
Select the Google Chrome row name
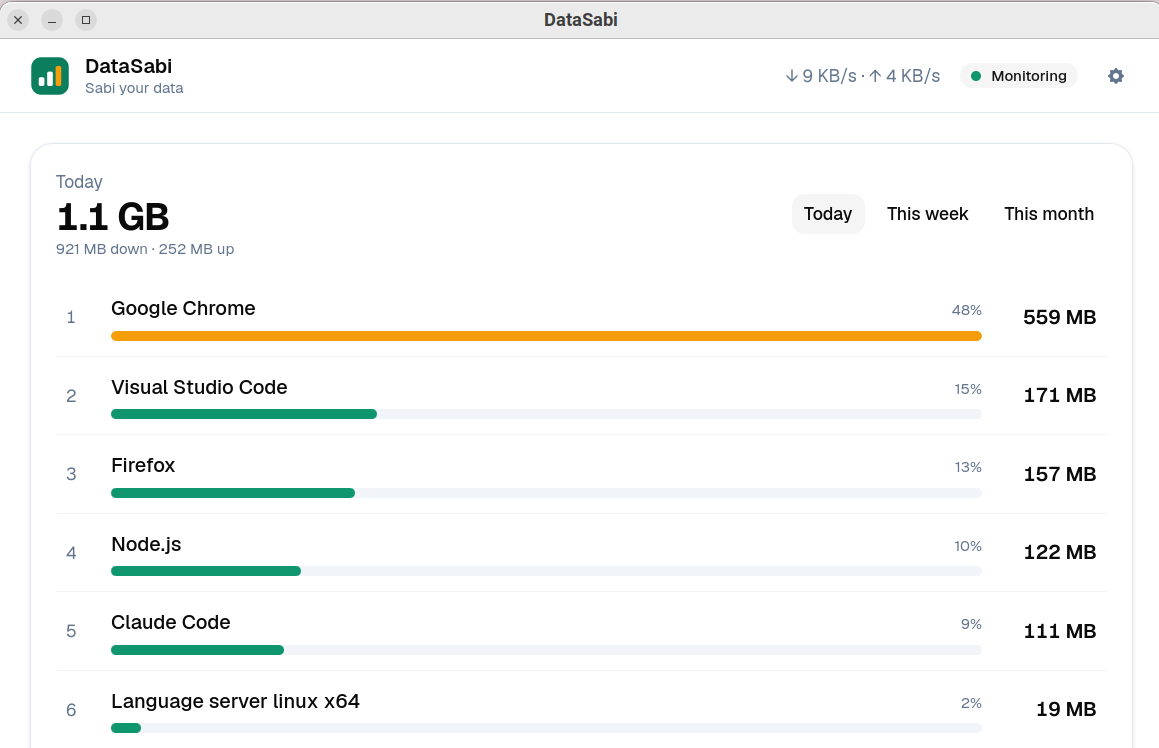[183, 308]
